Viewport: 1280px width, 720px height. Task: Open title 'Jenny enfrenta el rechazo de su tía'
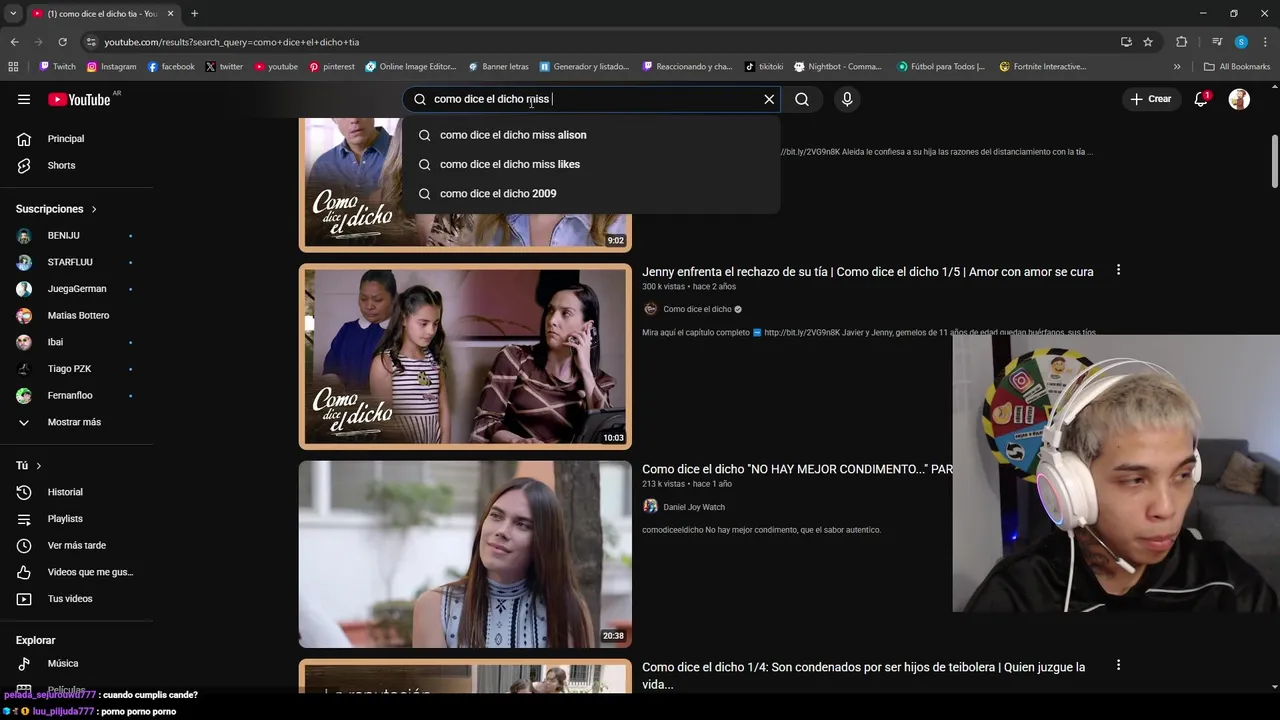867,272
